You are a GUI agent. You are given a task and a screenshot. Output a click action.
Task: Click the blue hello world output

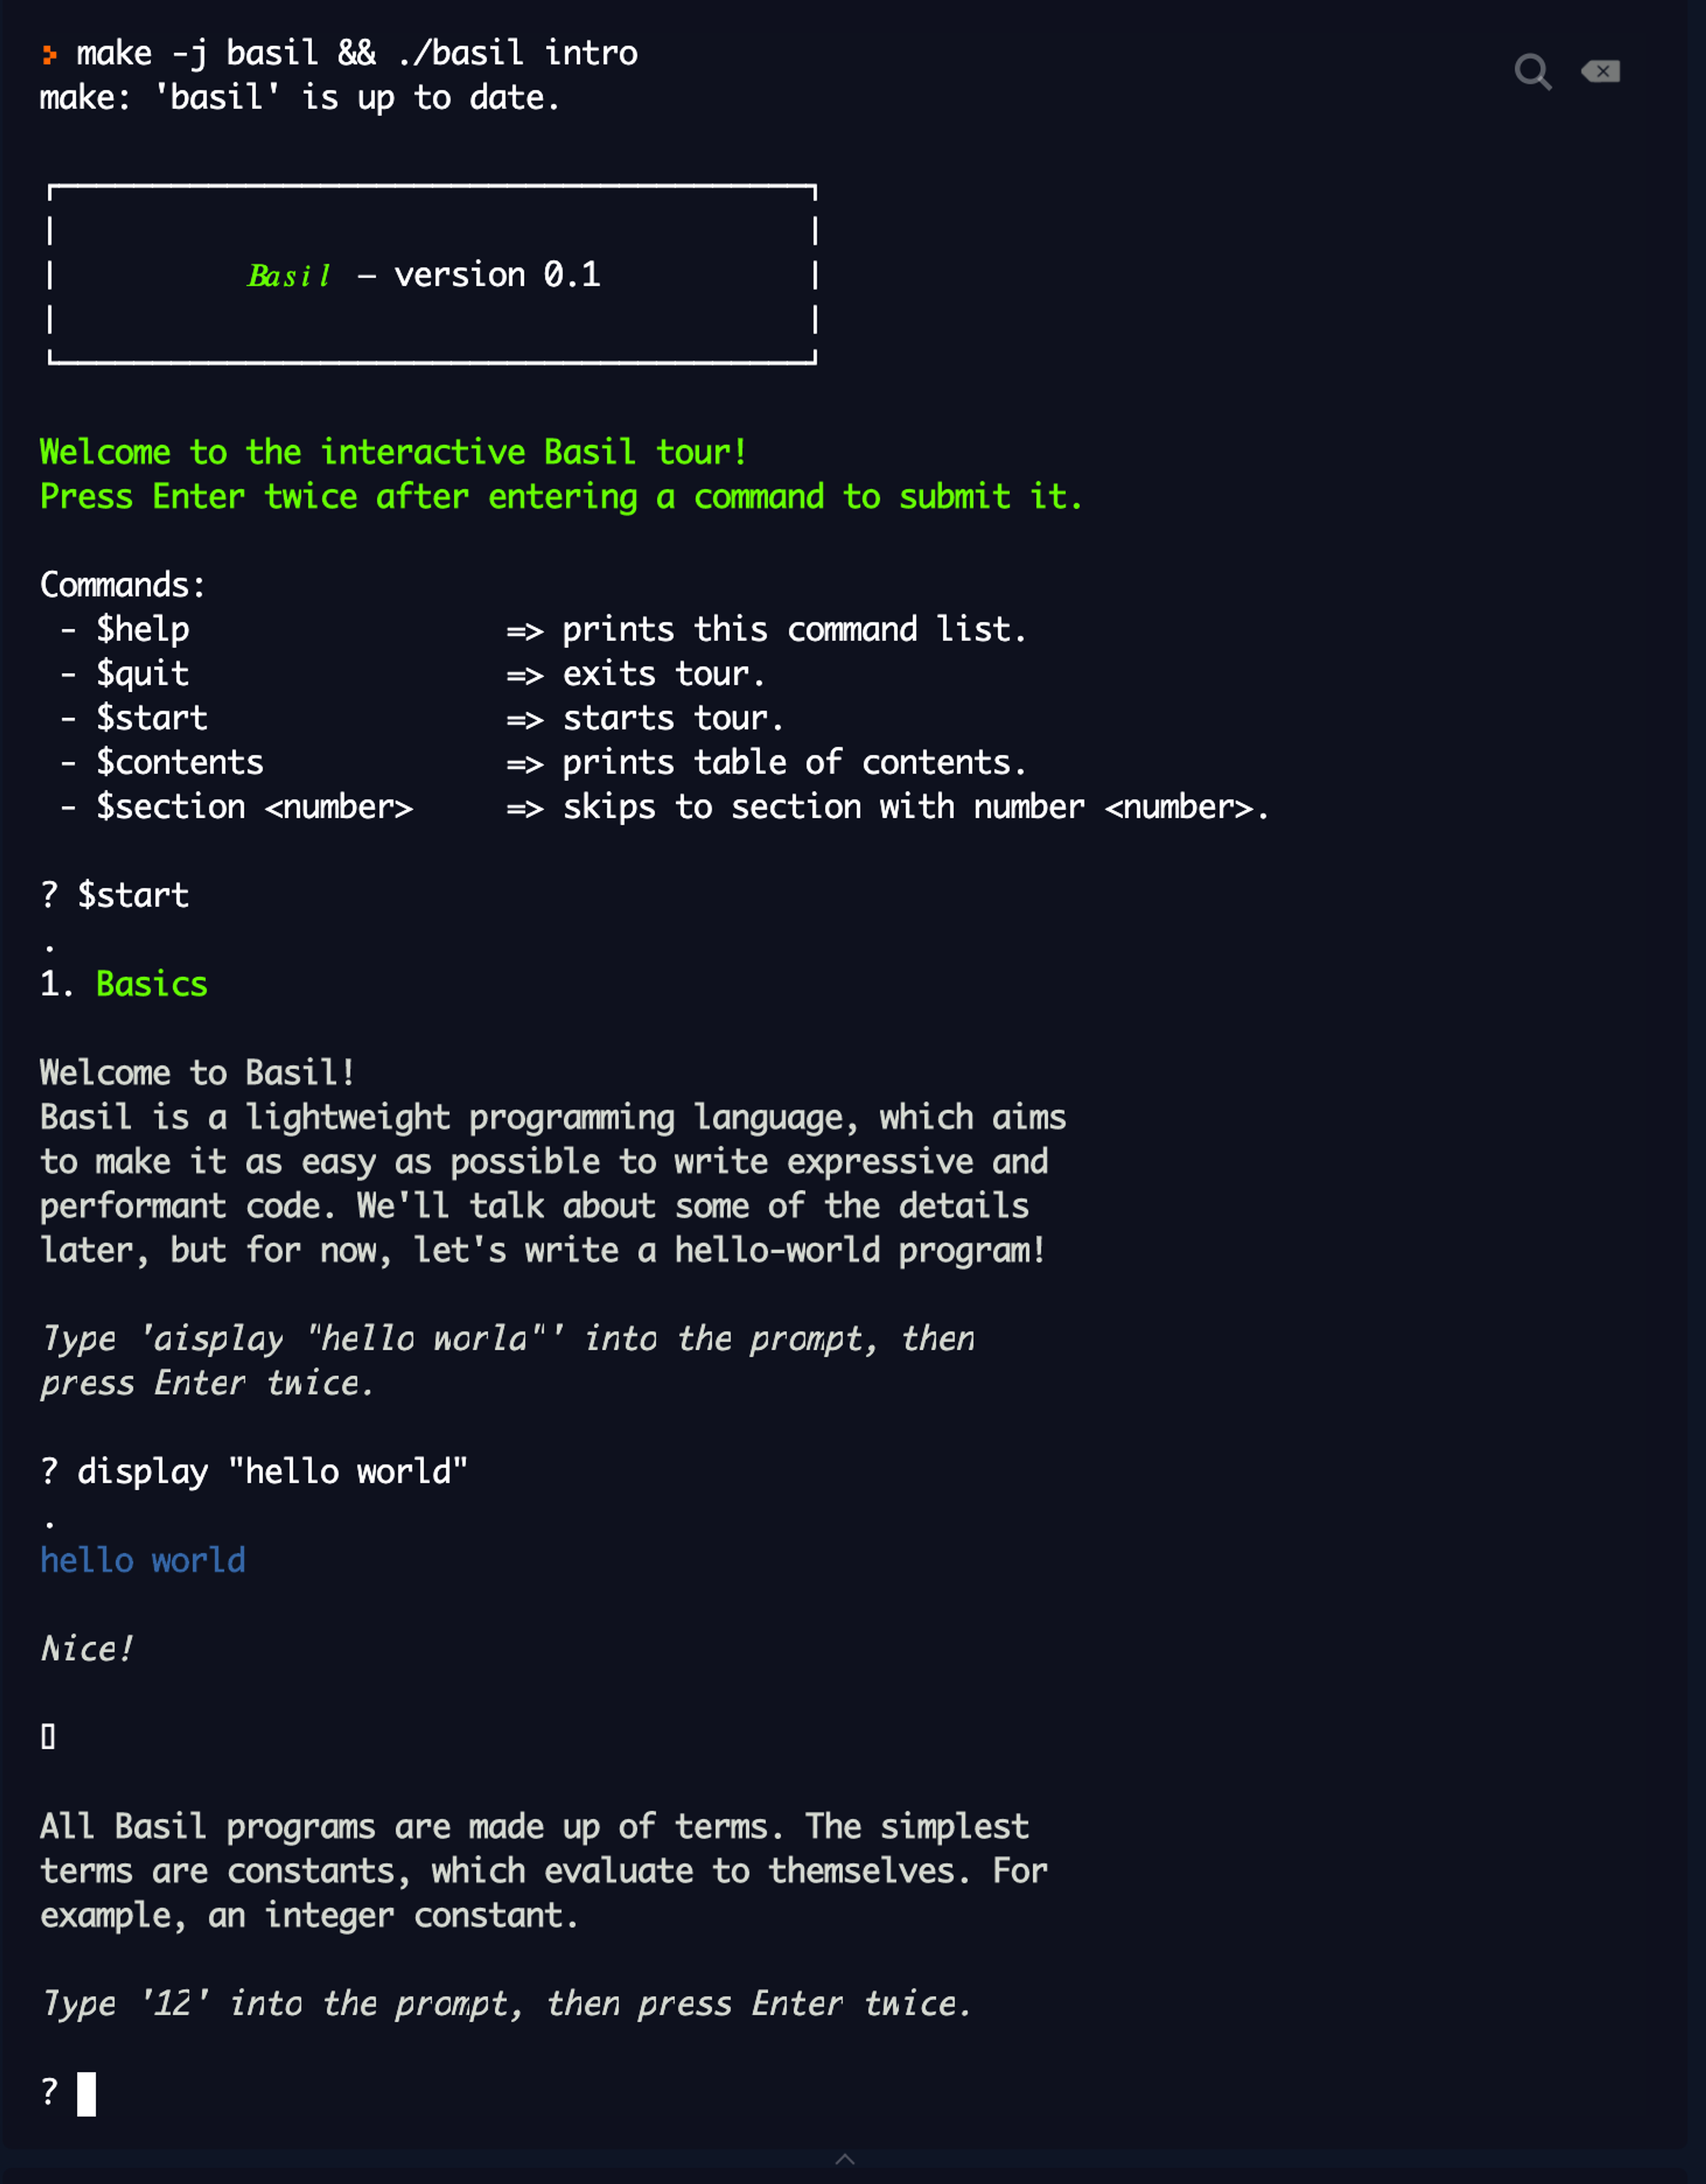[x=143, y=1561]
